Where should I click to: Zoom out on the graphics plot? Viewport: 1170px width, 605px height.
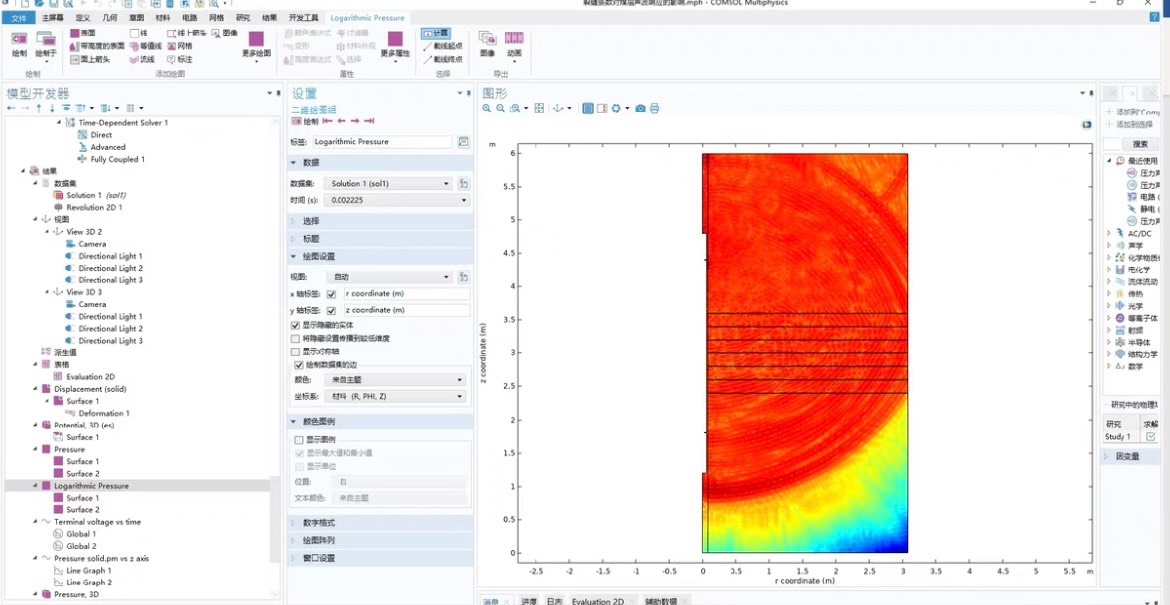click(501, 108)
